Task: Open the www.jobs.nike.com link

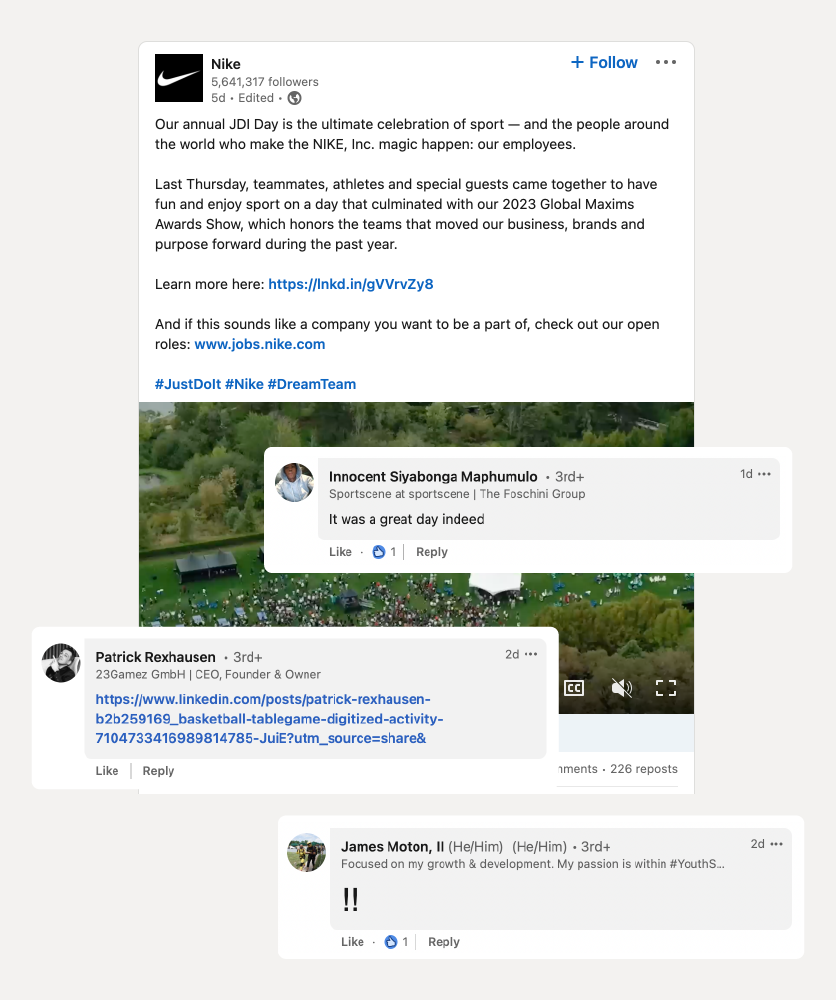Action: coord(260,344)
